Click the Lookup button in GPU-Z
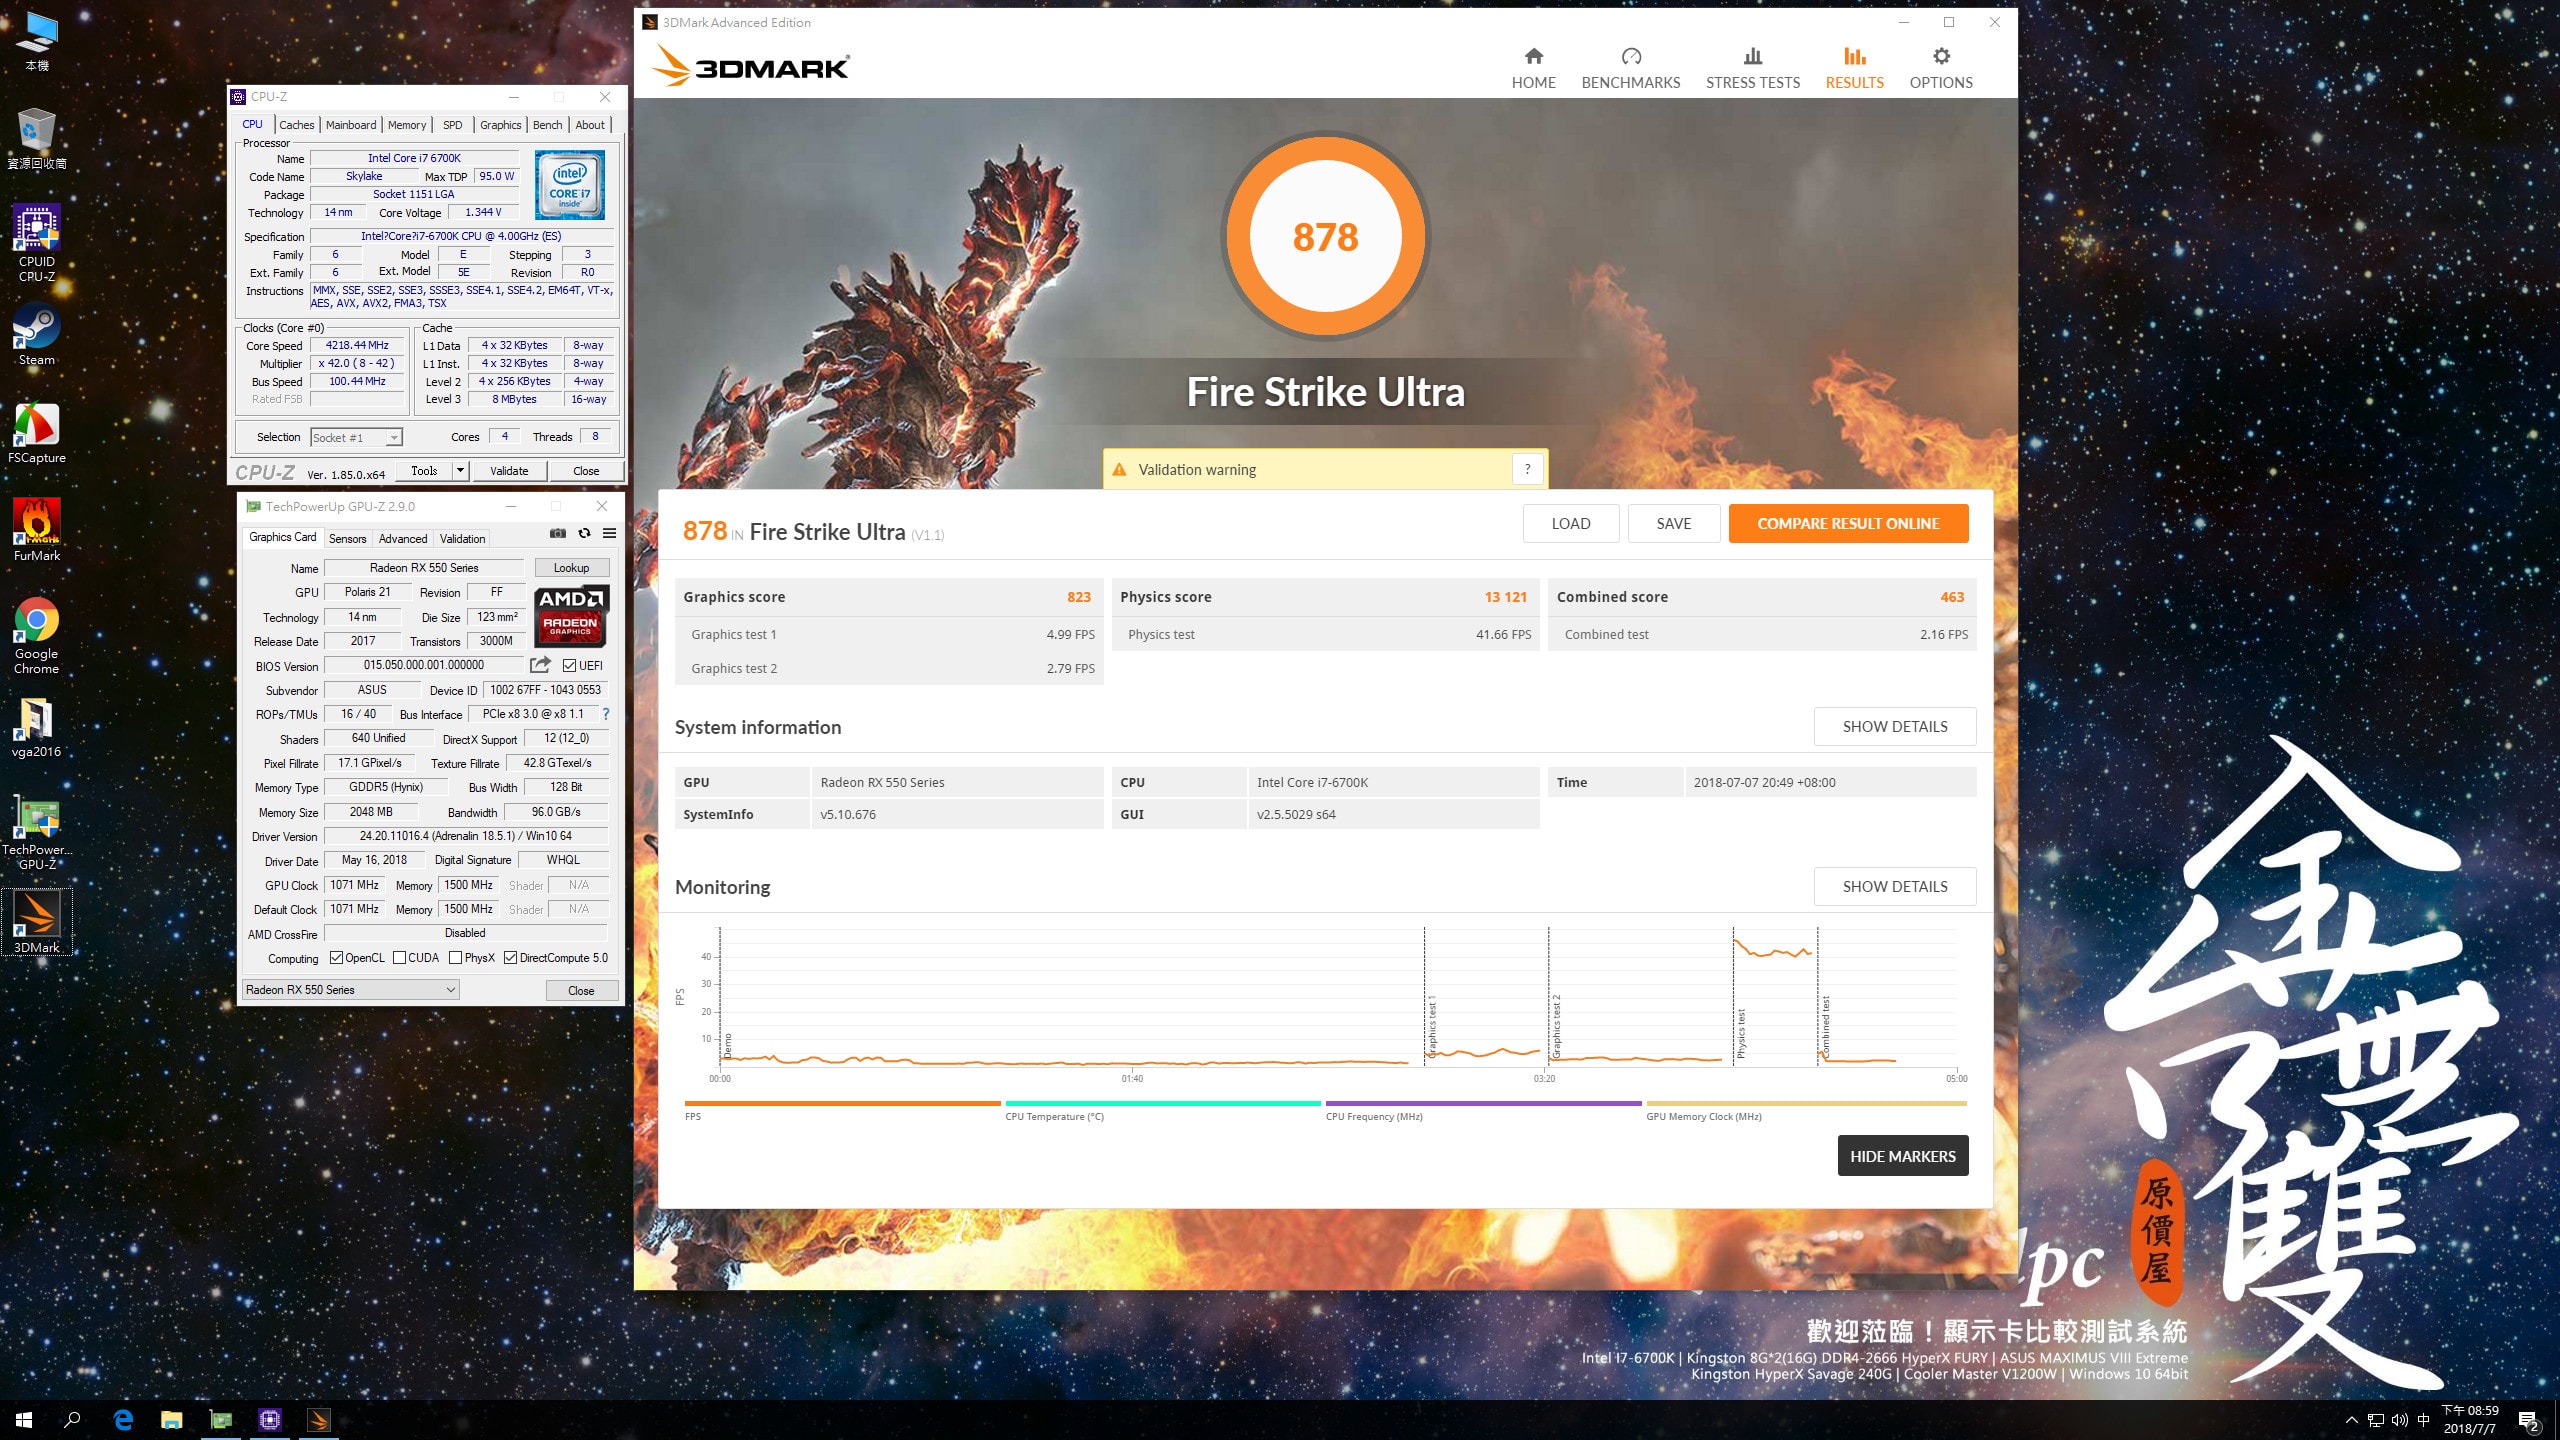This screenshot has width=2560, height=1440. tap(571, 567)
